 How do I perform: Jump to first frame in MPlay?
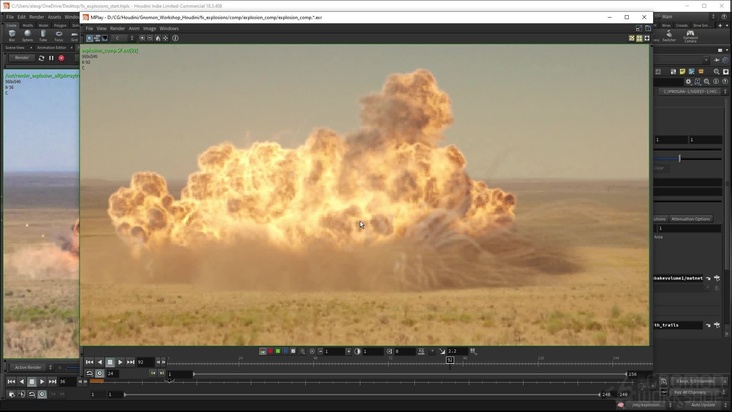[x=89, y=362]
